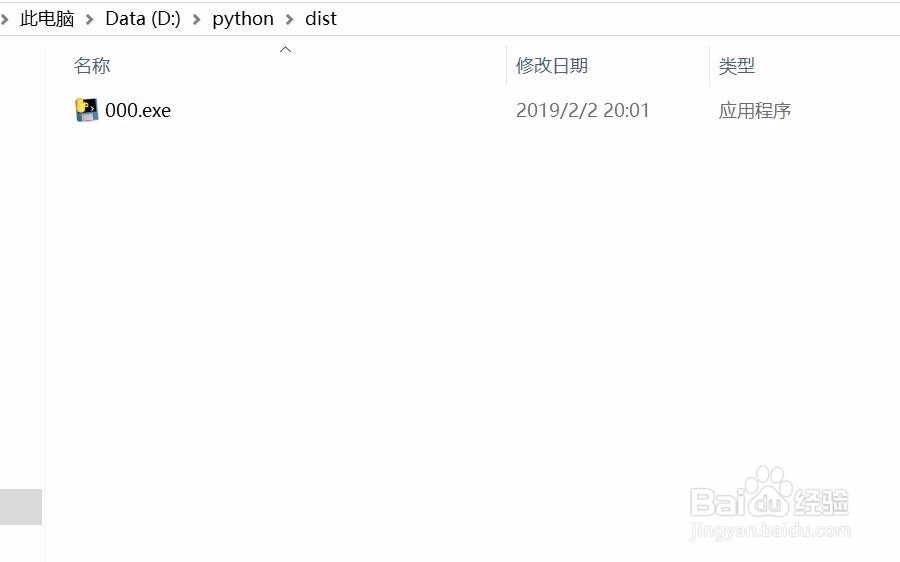Click divider between 修改日期 and 类型 columns
This screenshot has height=562, width=900.
(709, 66)
